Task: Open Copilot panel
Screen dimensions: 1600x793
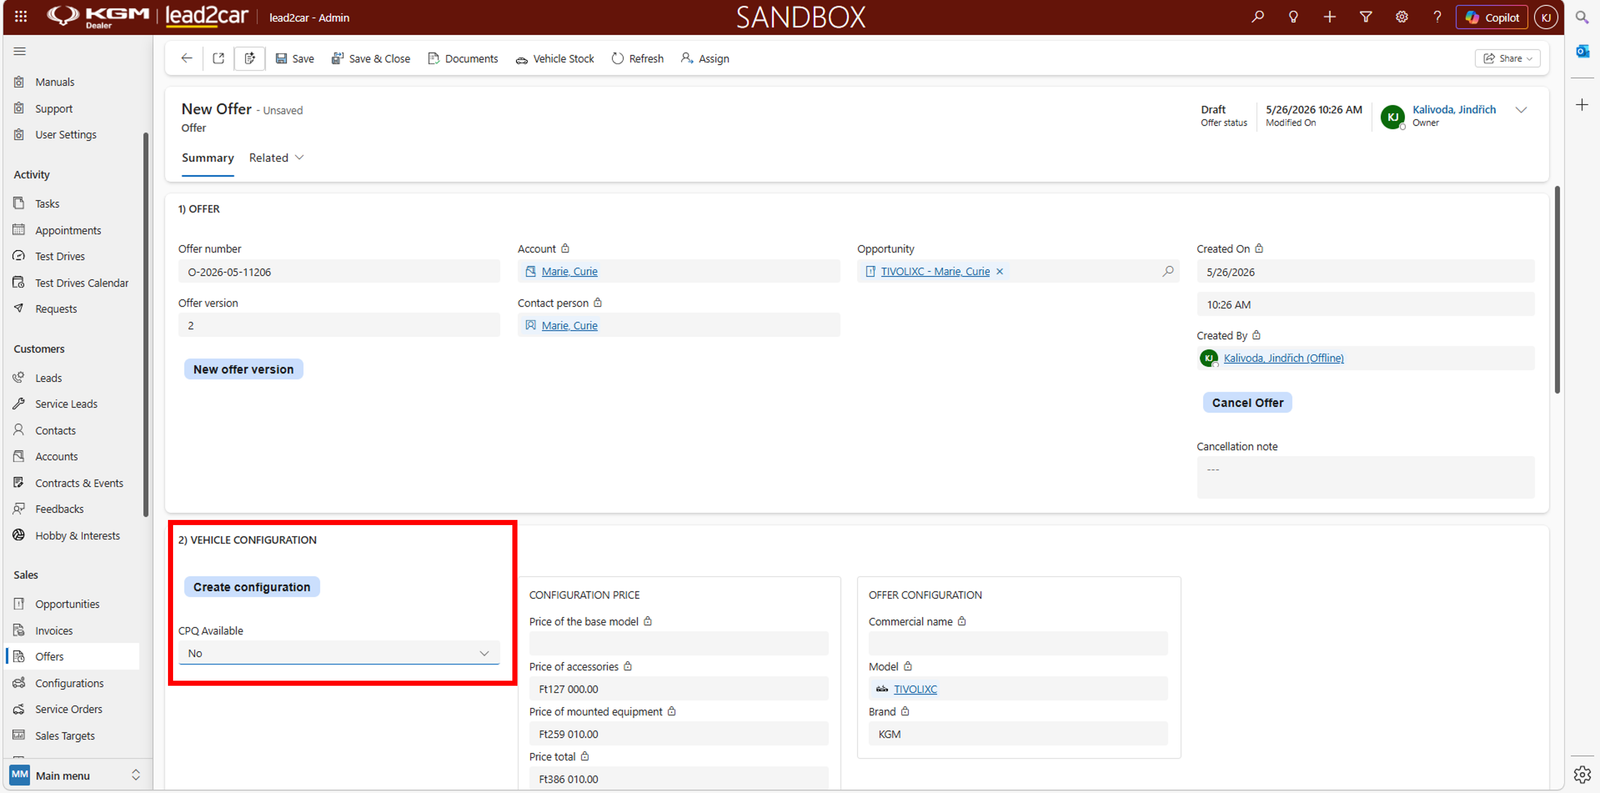Action: click(1492, 17)
